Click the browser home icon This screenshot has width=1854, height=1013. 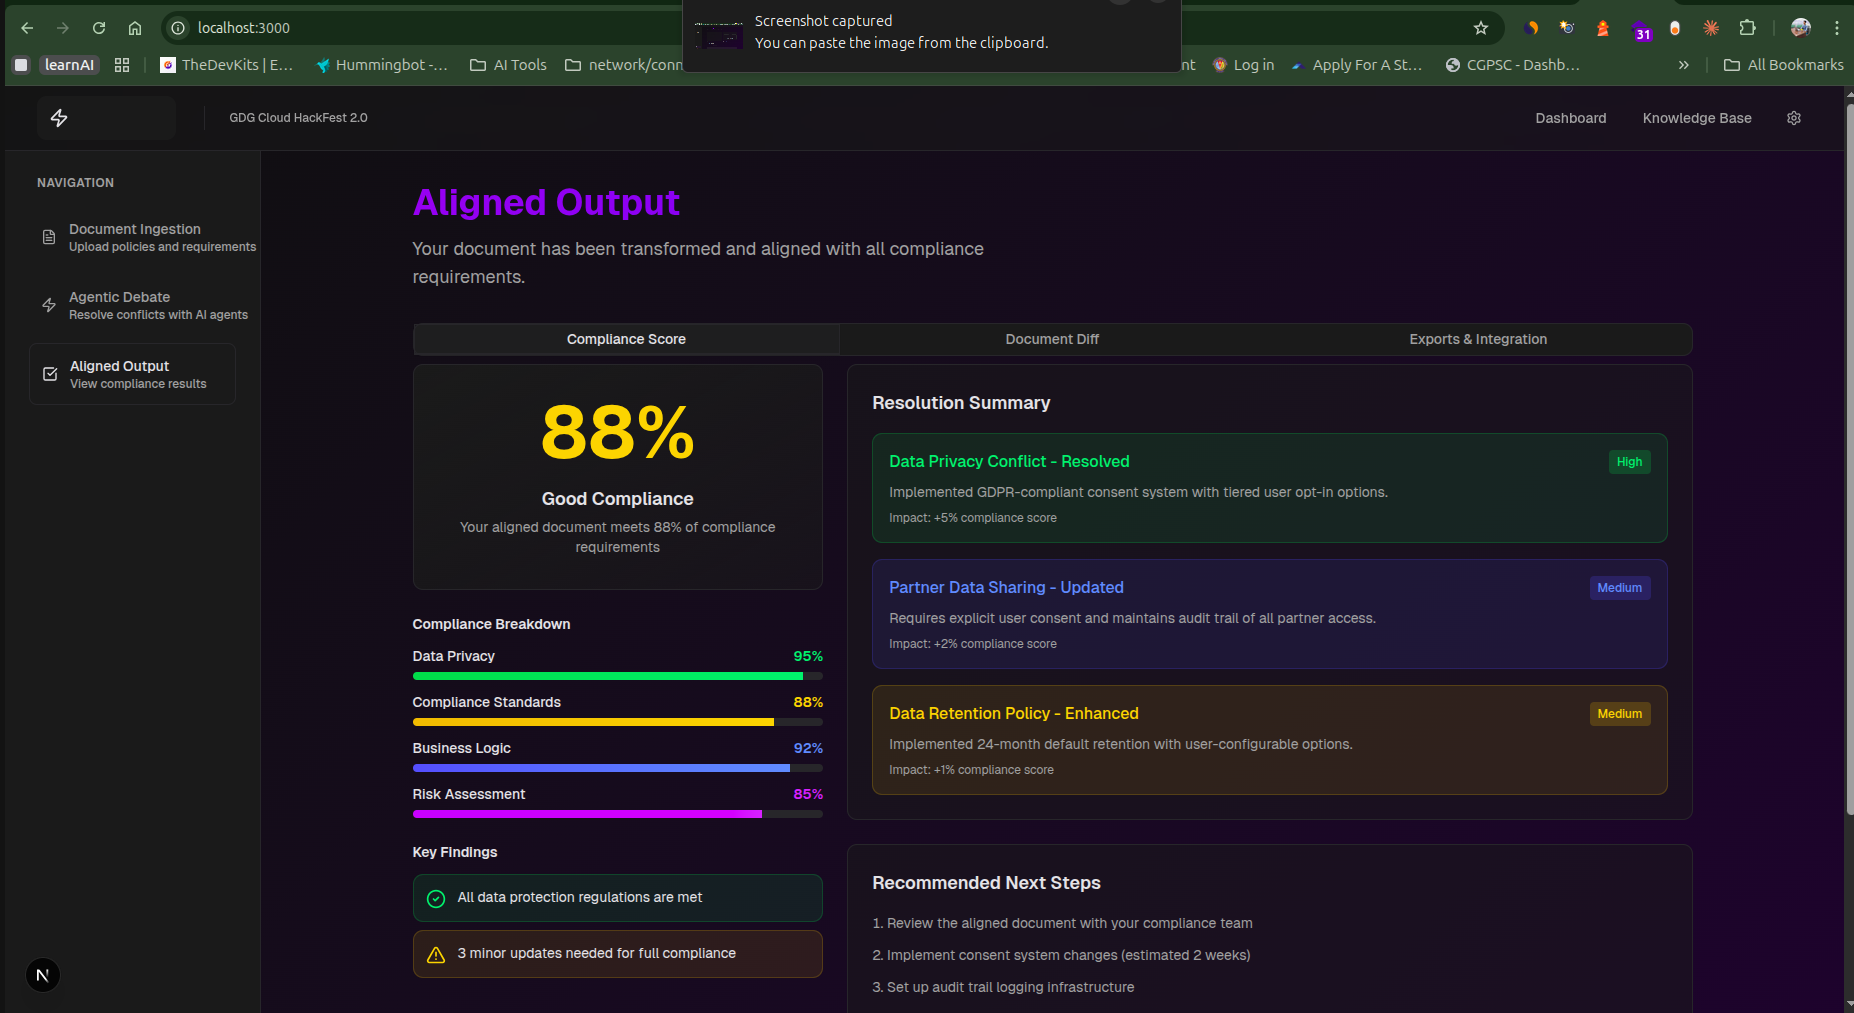point(135,28)
